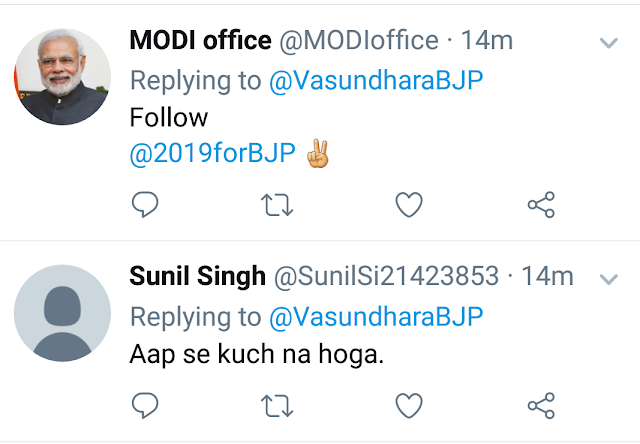Retweet the MODI office tweet

277,204
